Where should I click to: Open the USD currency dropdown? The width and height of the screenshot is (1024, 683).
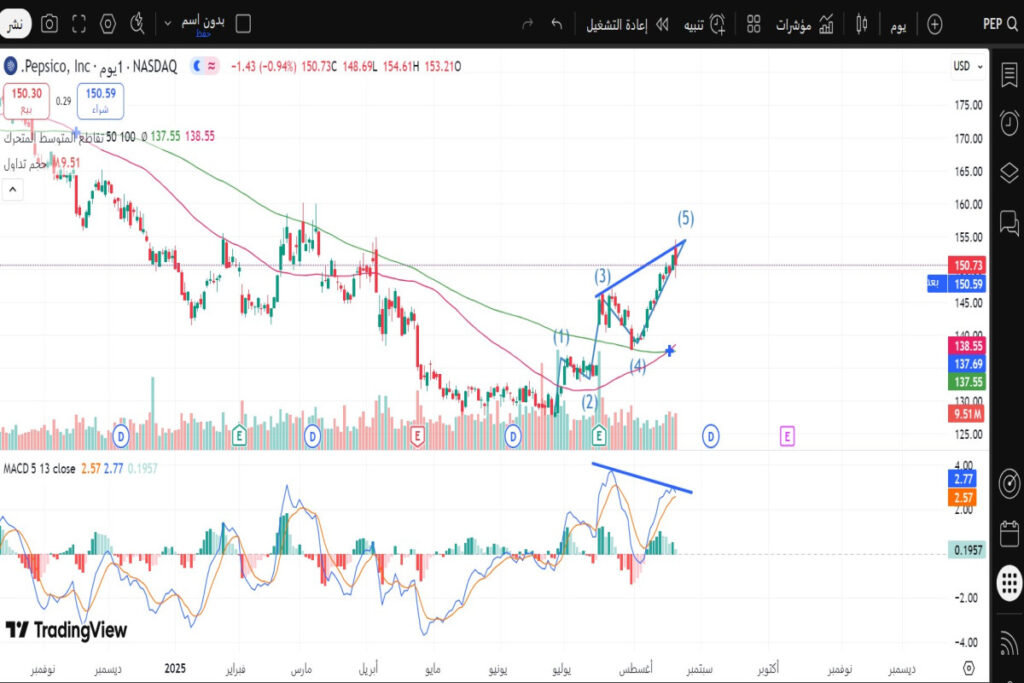point(967,66)
